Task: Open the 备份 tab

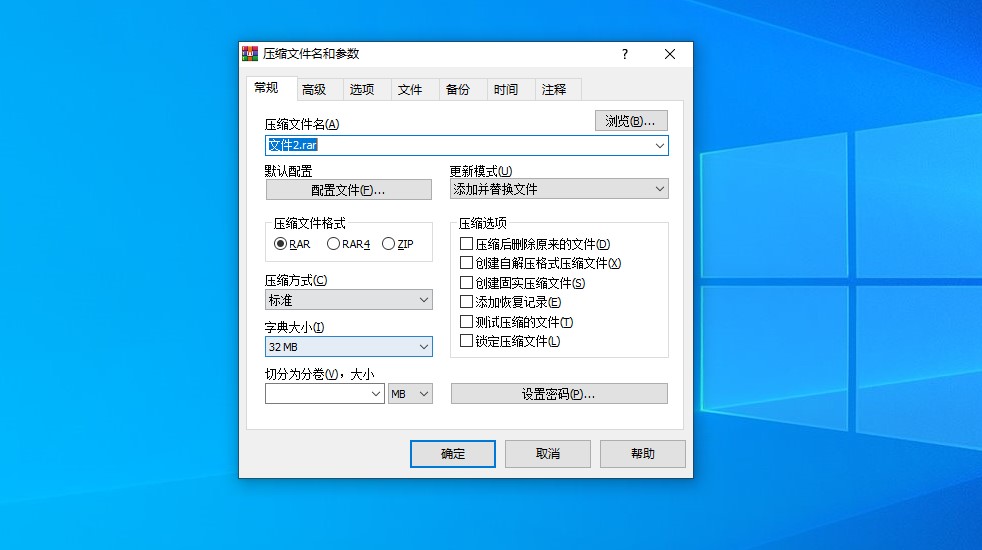Action: tap(457, 89)
